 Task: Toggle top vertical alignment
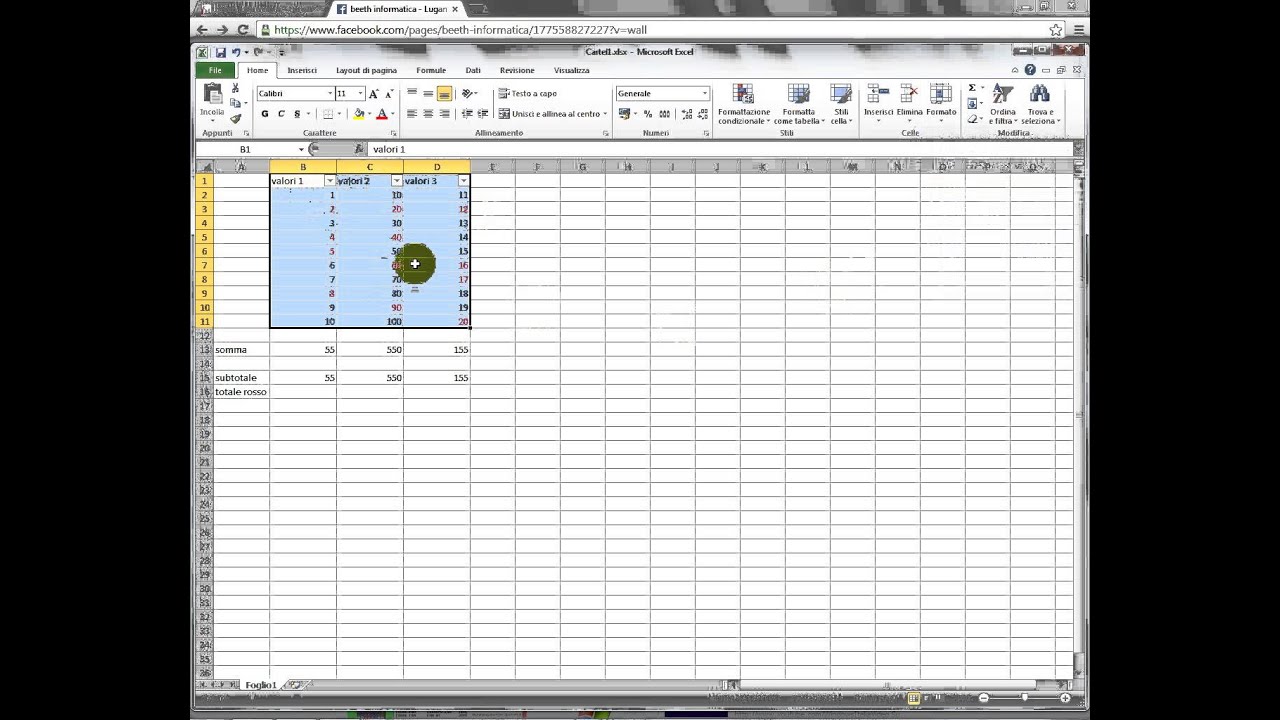point(412,93)
